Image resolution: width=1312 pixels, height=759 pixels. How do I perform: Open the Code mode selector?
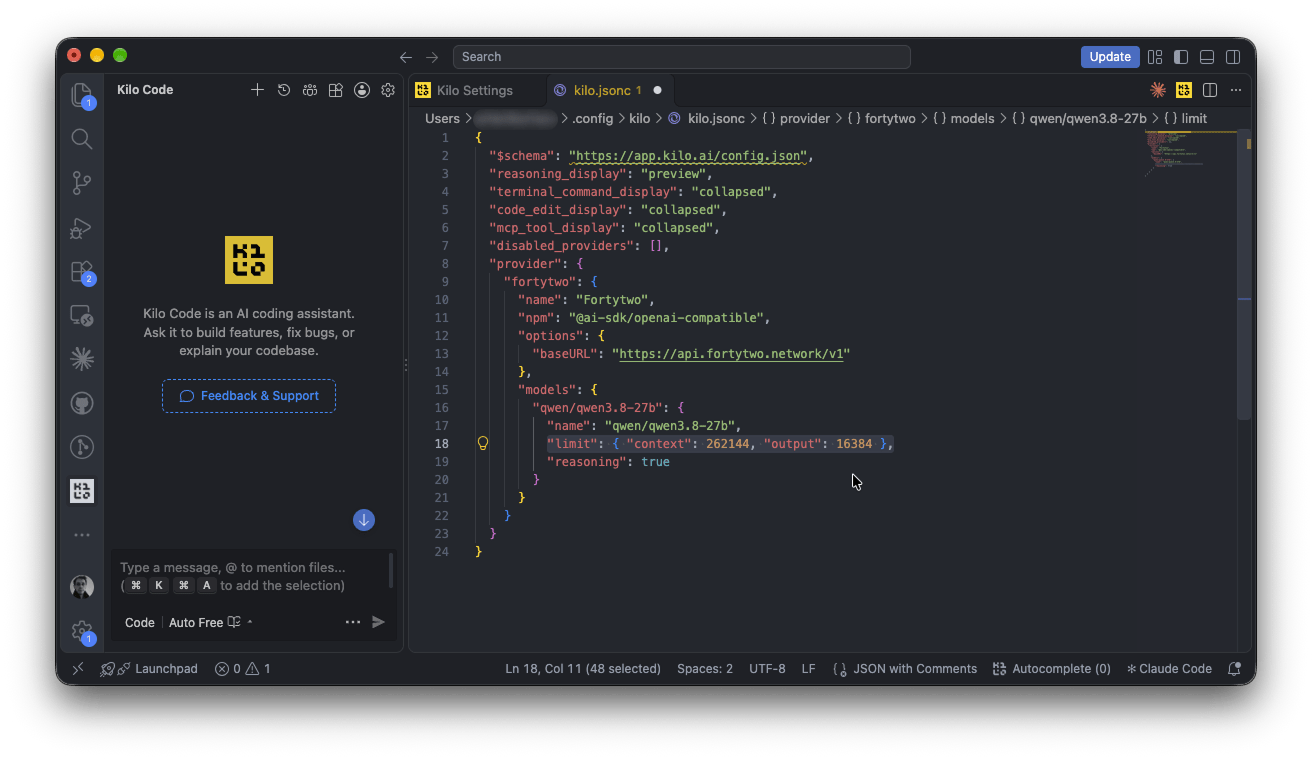(140, 623)
